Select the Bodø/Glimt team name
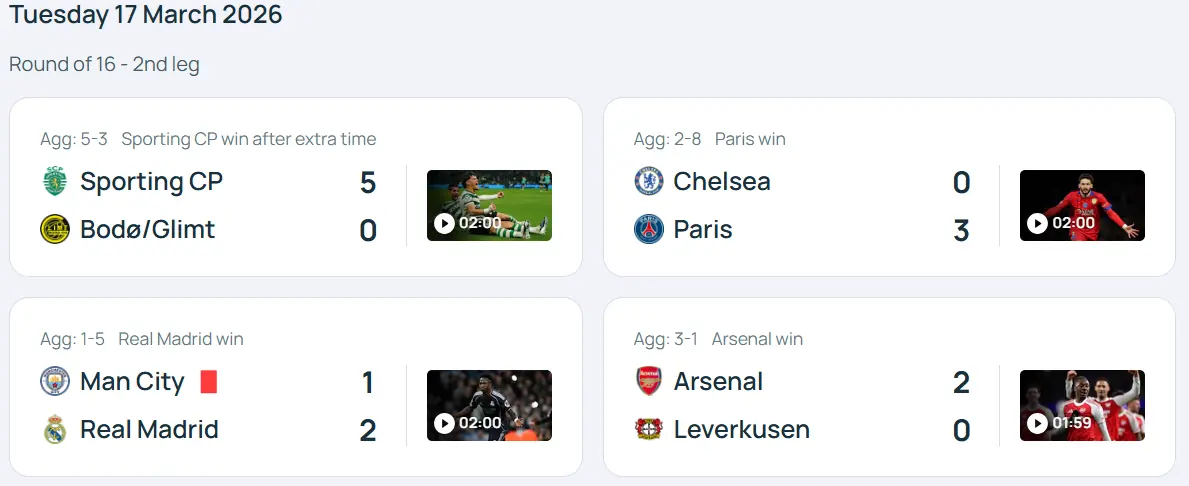This screenshot has width=1189, height=486. (147, 229)
